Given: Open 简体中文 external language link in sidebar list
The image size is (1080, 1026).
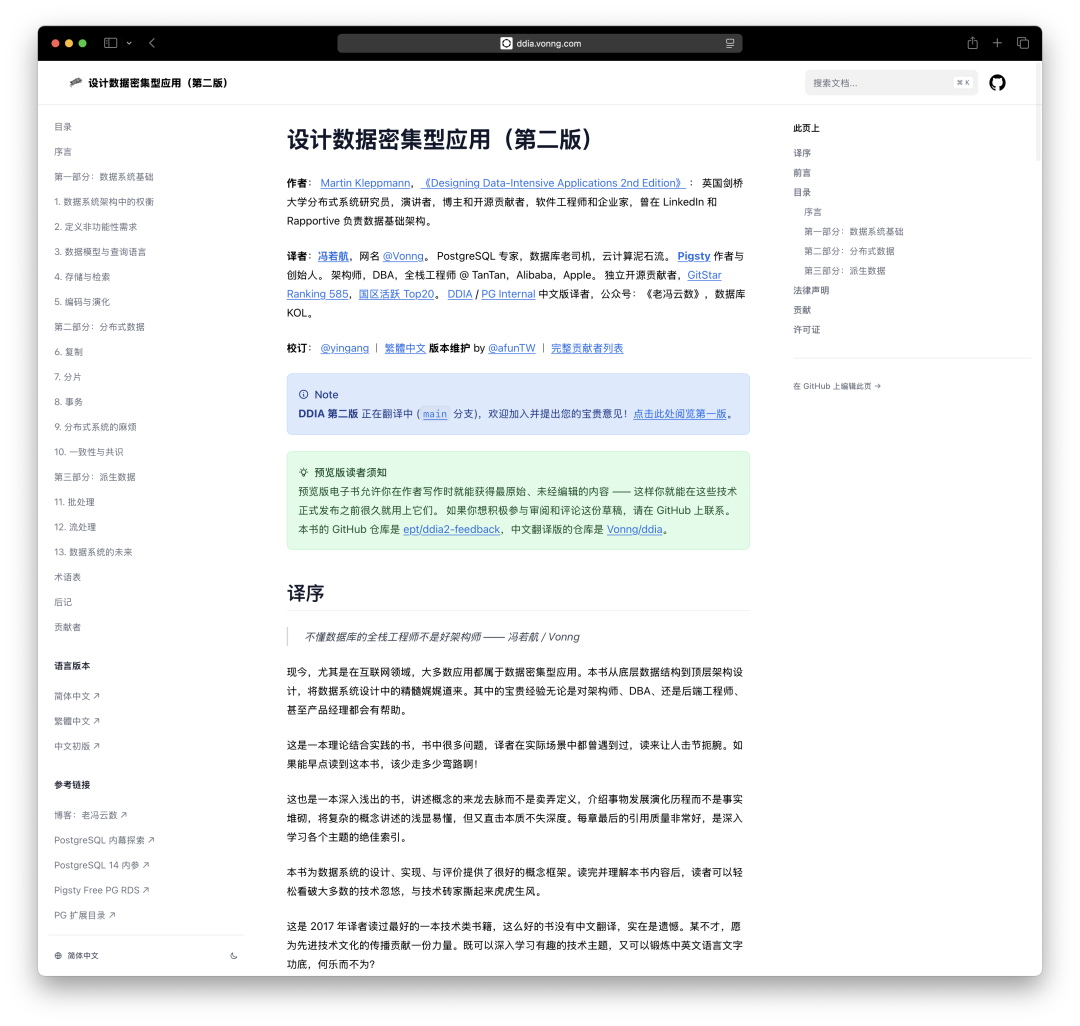Looking at the screenshot, I should pyautogui.click(x=76, y=696).
